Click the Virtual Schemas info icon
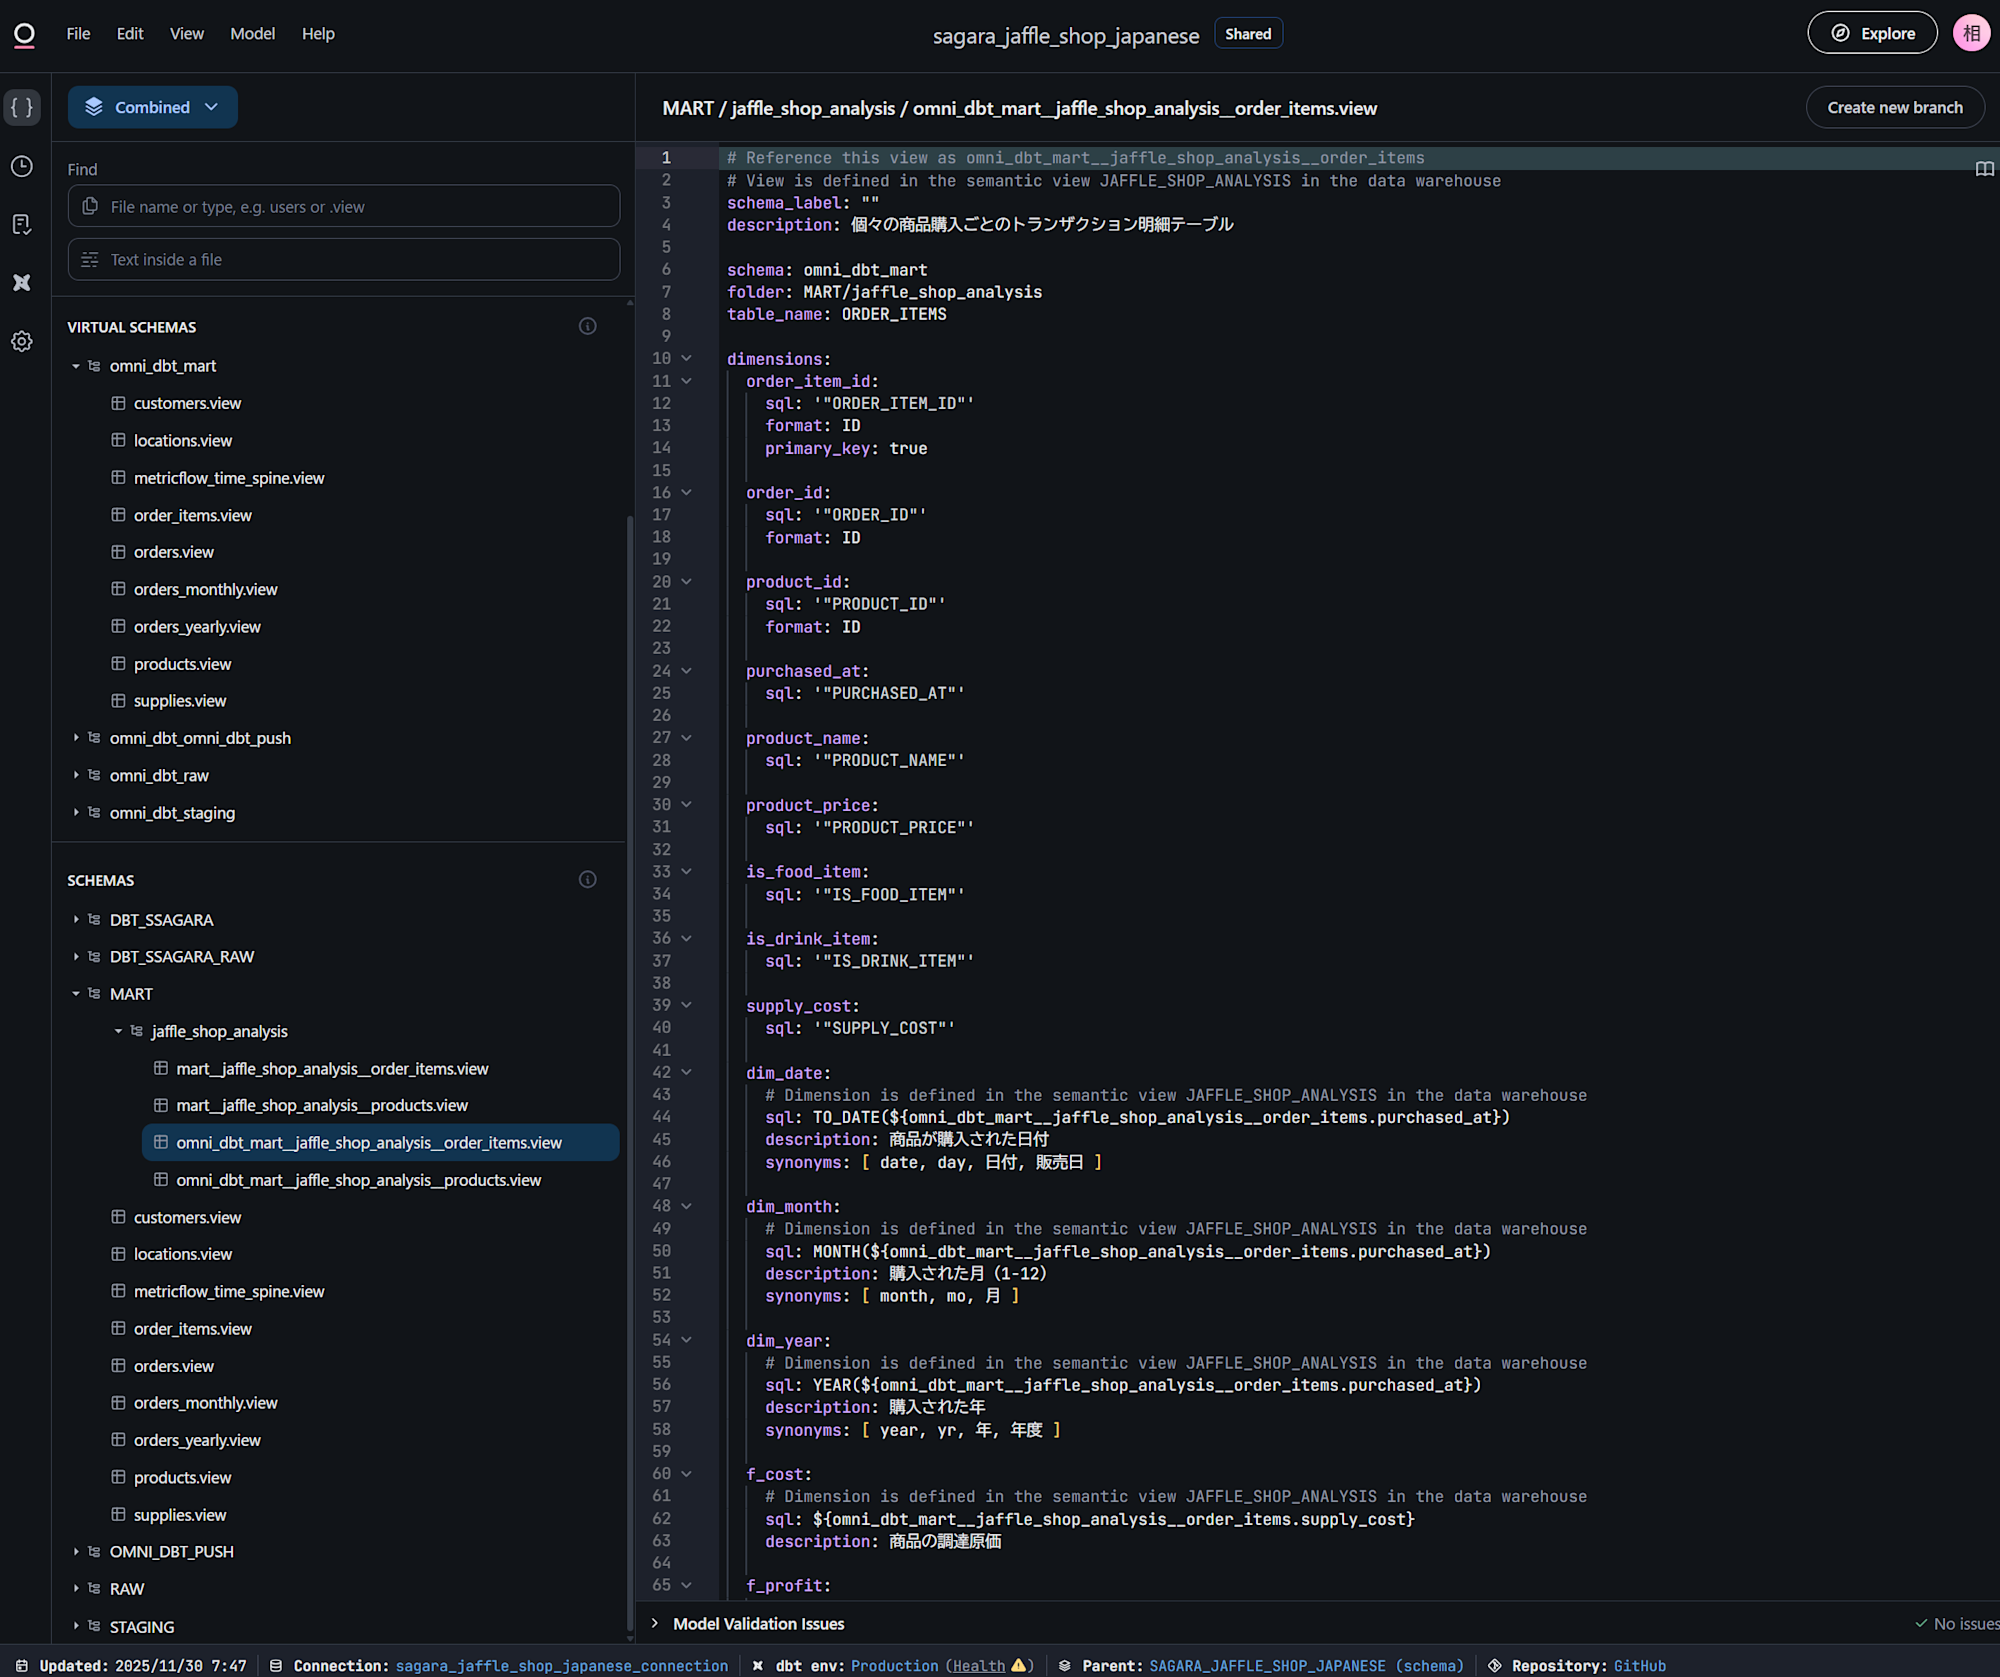 pyautogui.click(x=588, y=327)
